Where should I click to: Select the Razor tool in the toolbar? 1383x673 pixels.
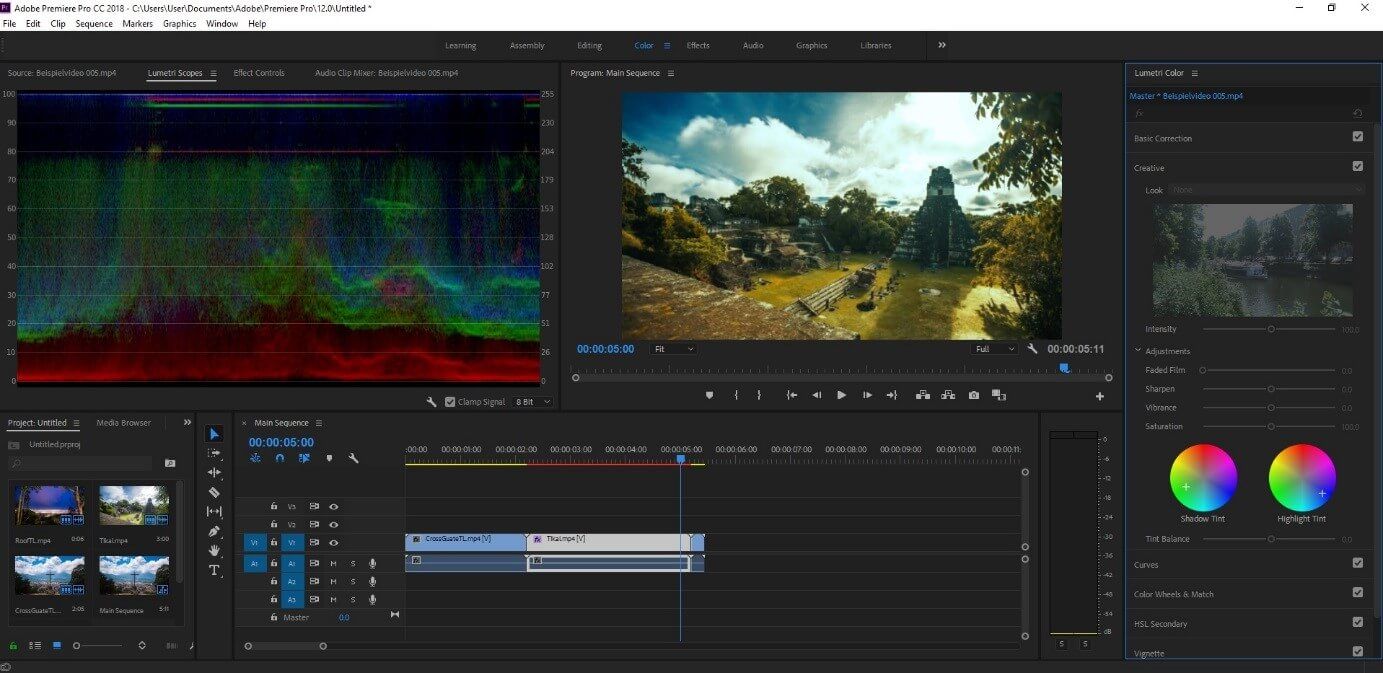click(x=214, y=492)
